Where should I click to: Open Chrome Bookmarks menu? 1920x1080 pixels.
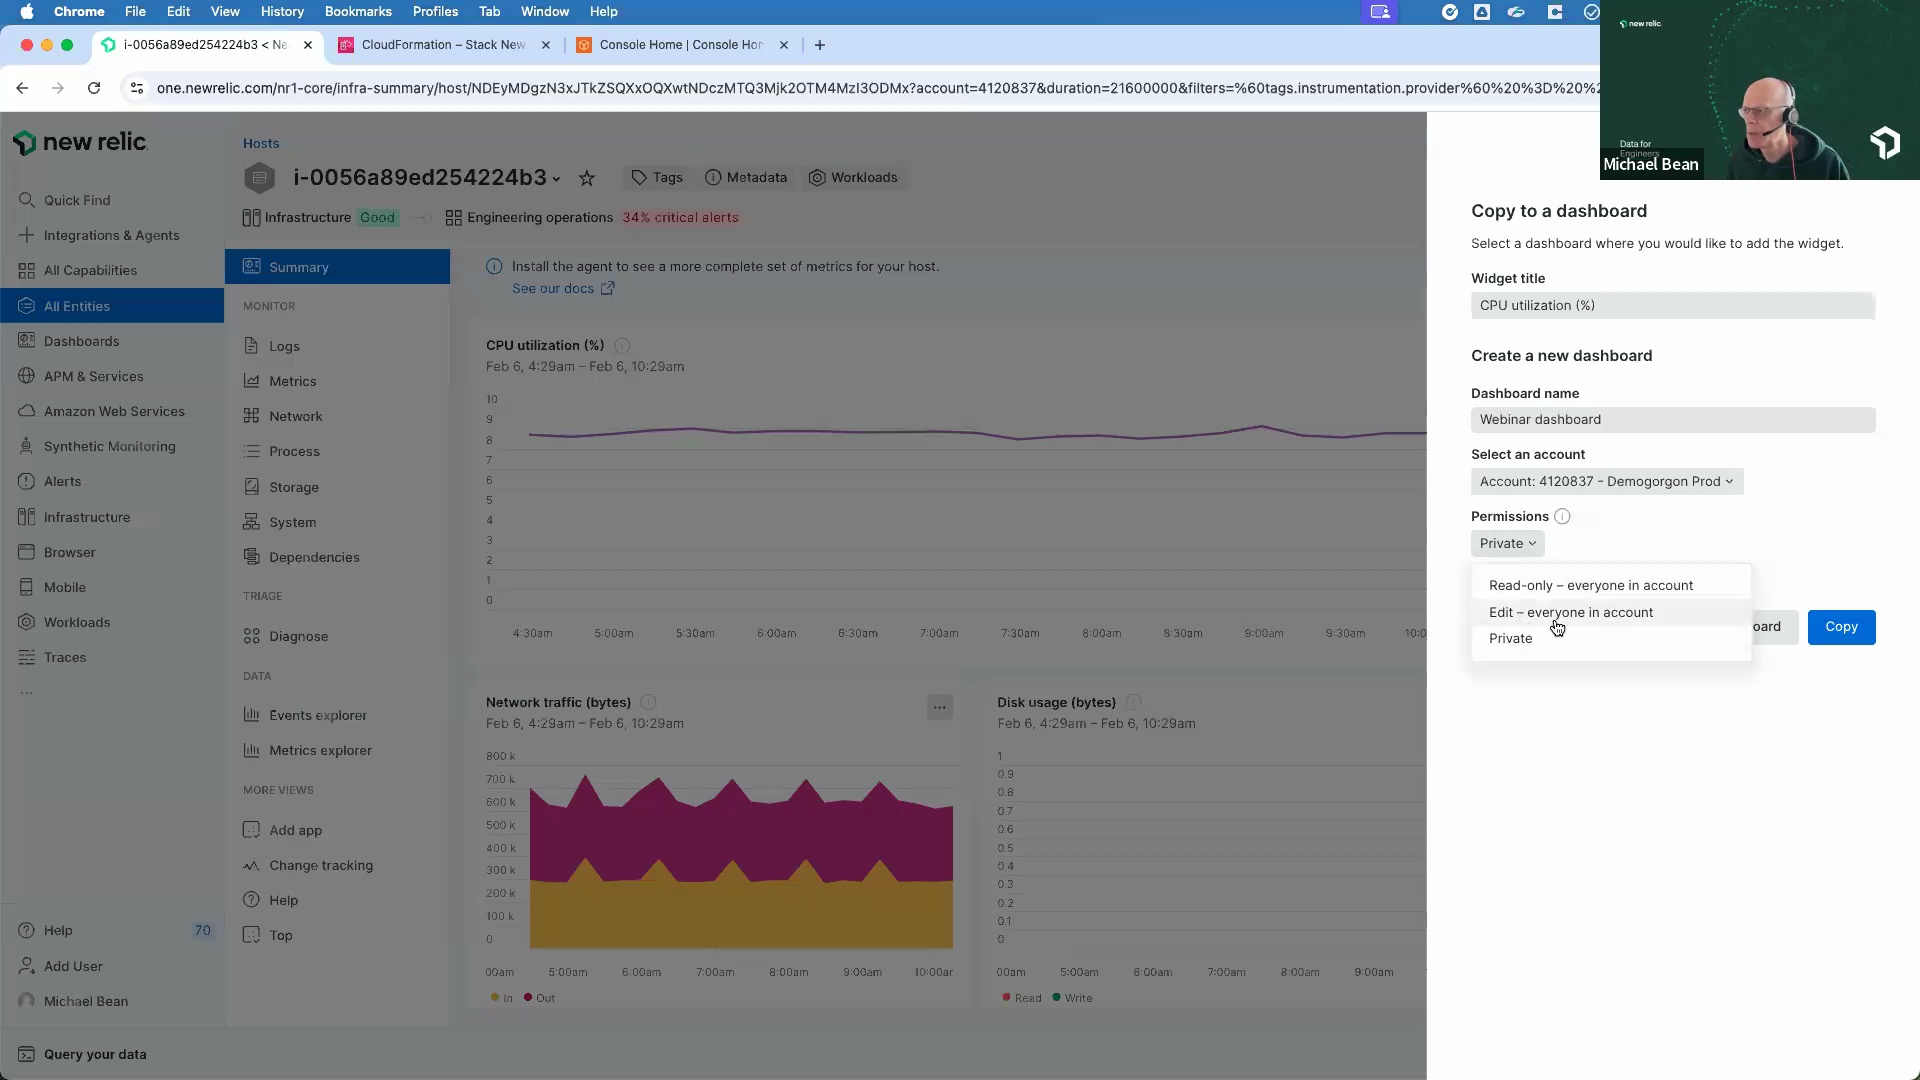(358, 12)
